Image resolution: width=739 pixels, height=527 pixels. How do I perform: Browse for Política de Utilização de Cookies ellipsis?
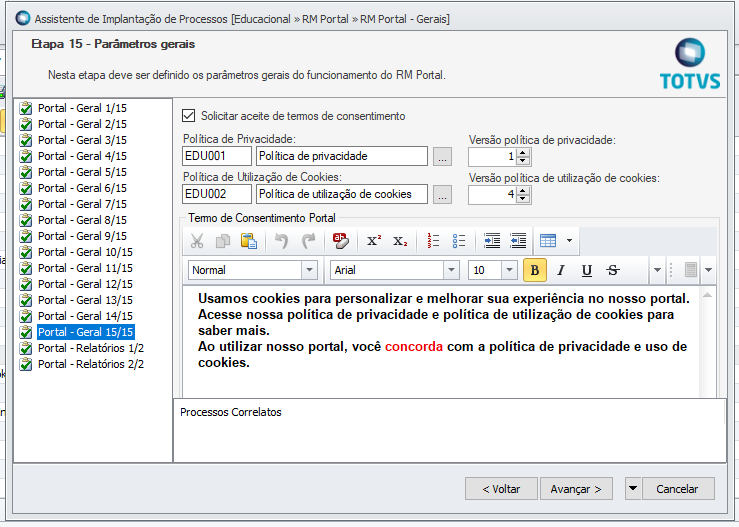[442, 194]
